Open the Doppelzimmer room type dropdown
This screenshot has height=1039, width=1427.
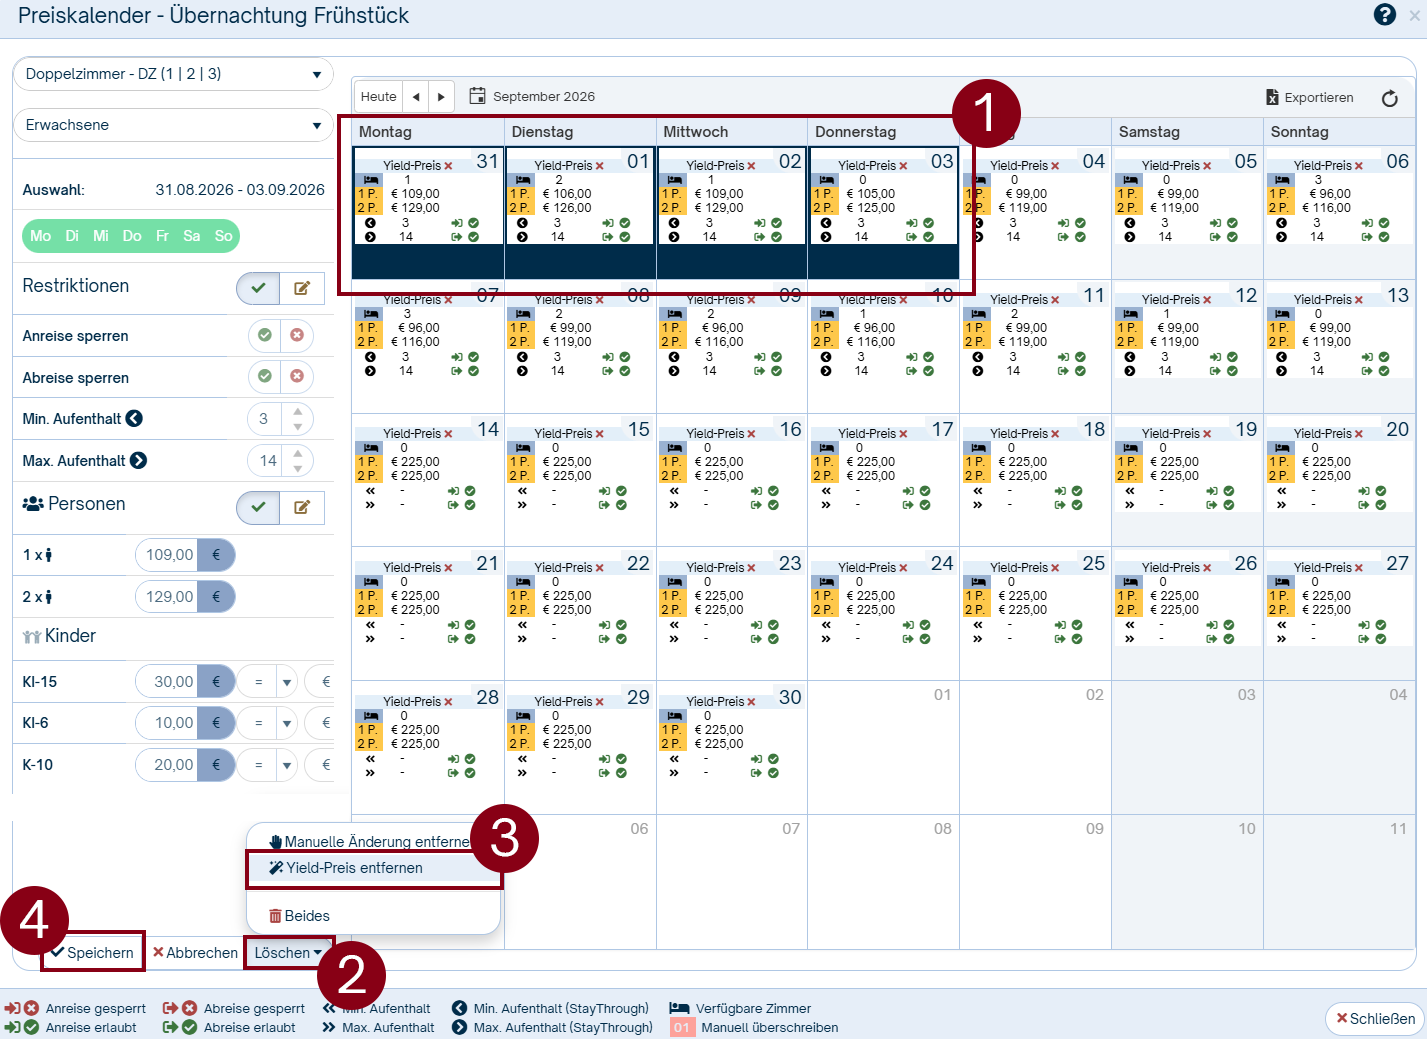[x=173, y=74]
